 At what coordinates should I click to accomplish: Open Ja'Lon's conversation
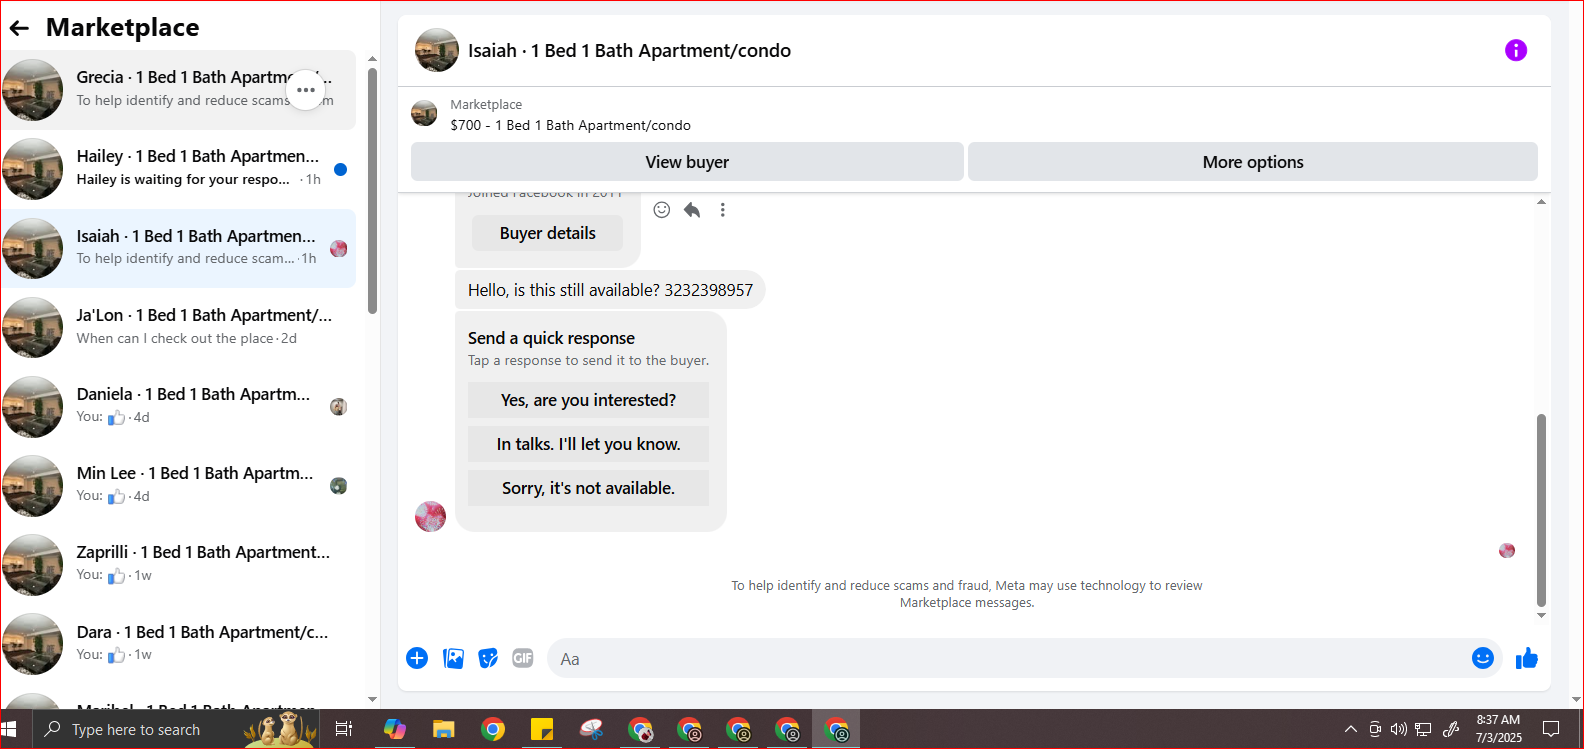(x=178, y=327)
